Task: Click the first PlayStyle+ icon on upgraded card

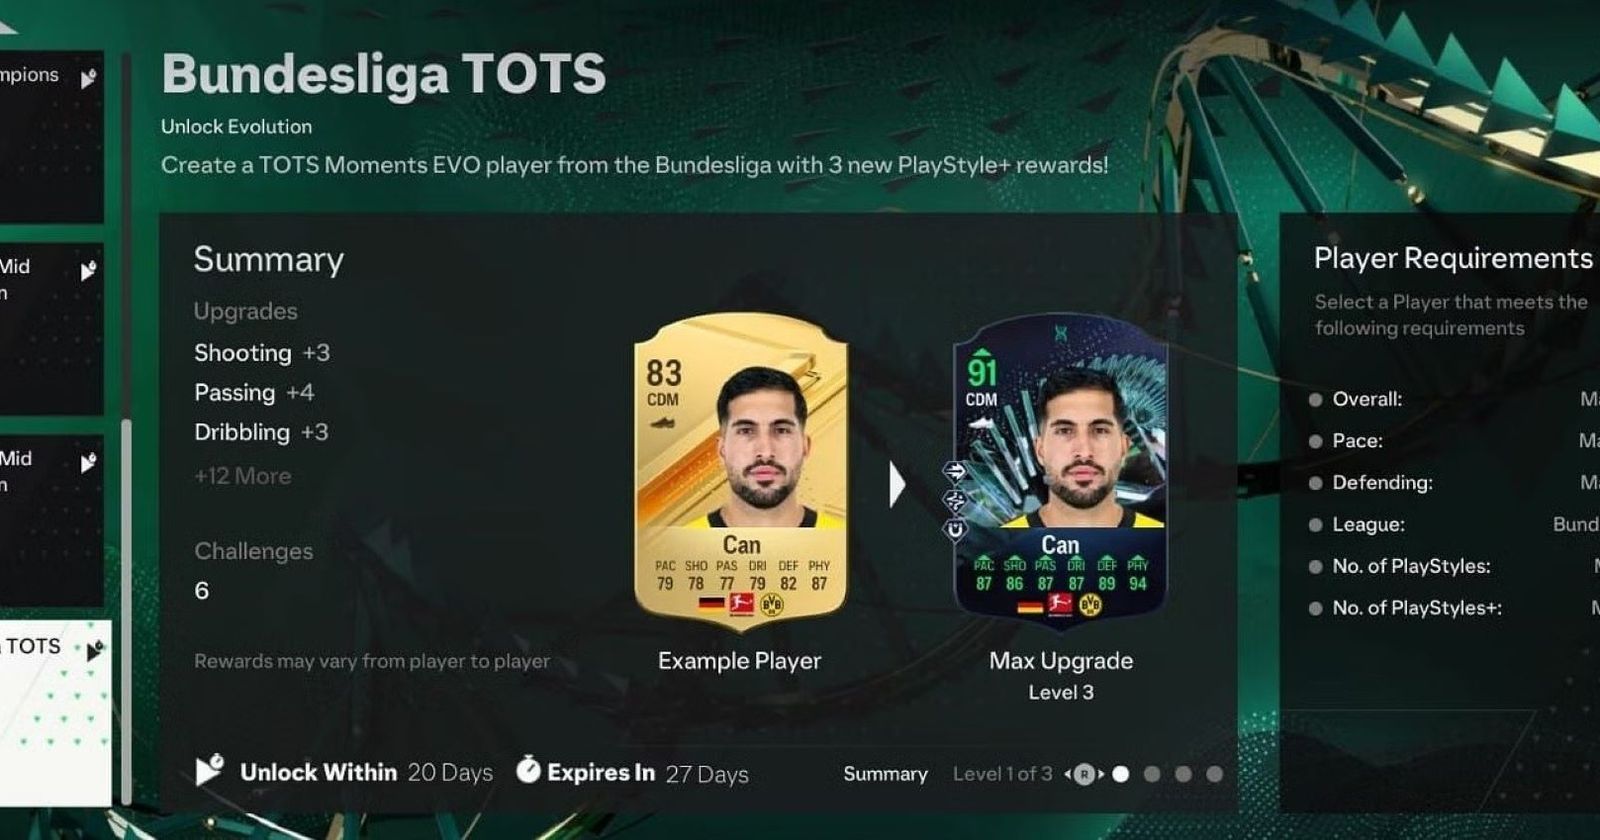Action: pos(955,471)
